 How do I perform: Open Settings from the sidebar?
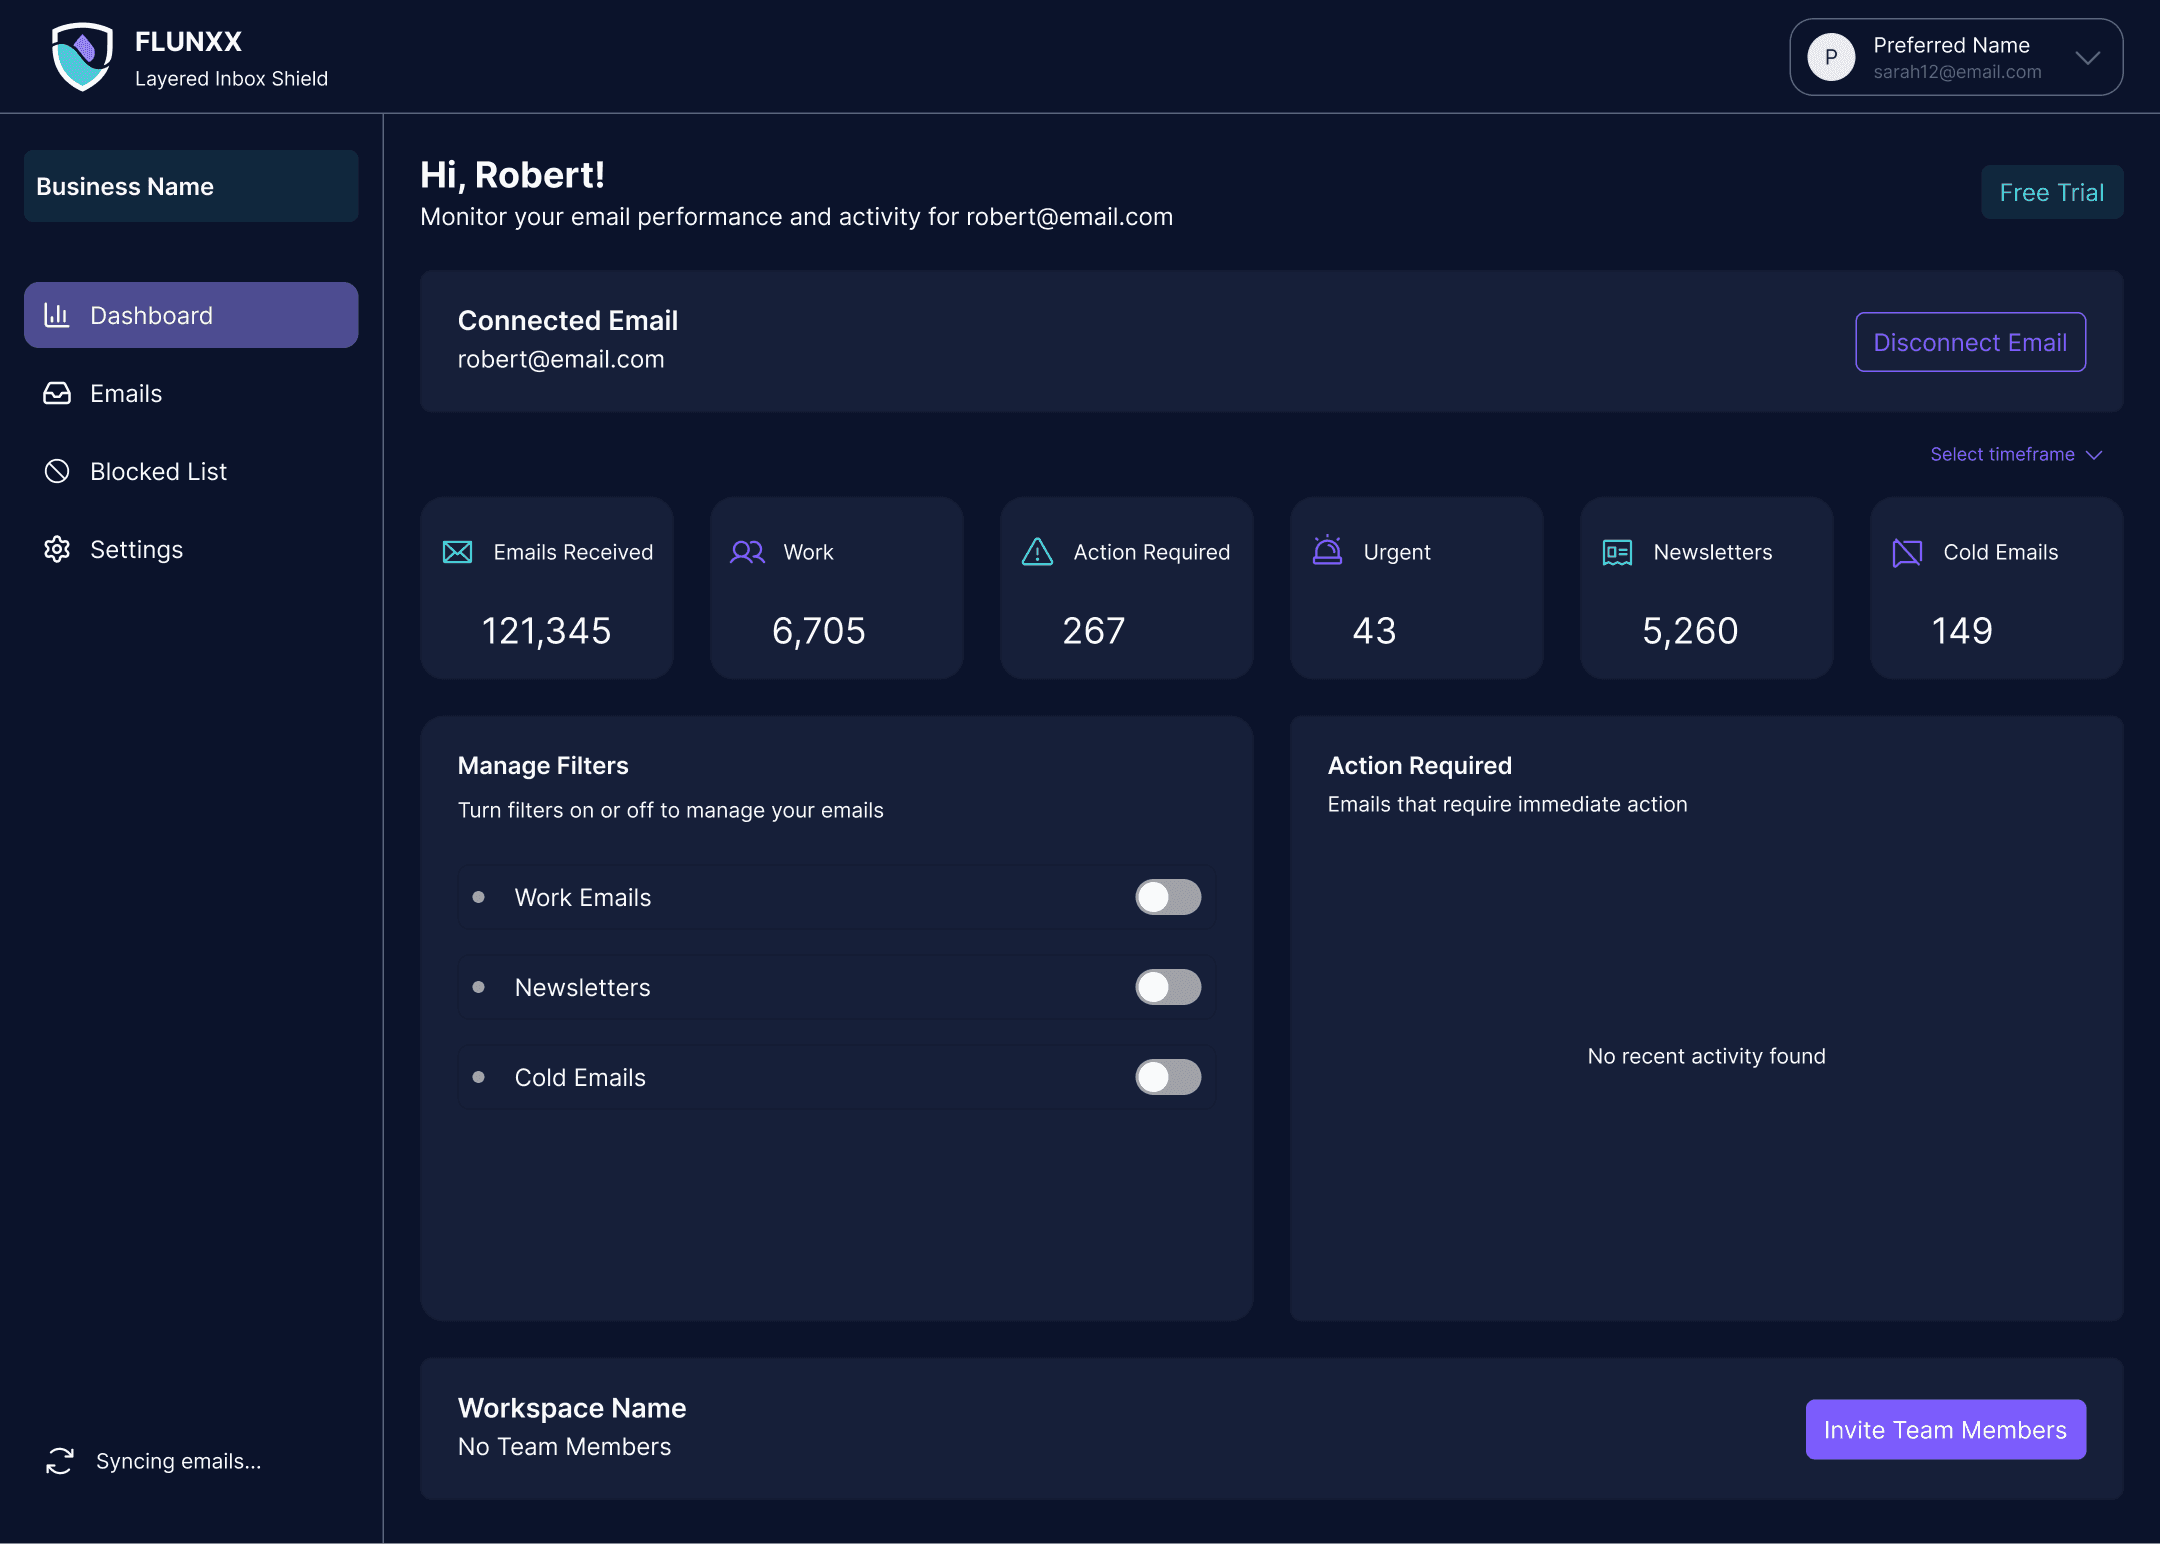tap(136, 549)
